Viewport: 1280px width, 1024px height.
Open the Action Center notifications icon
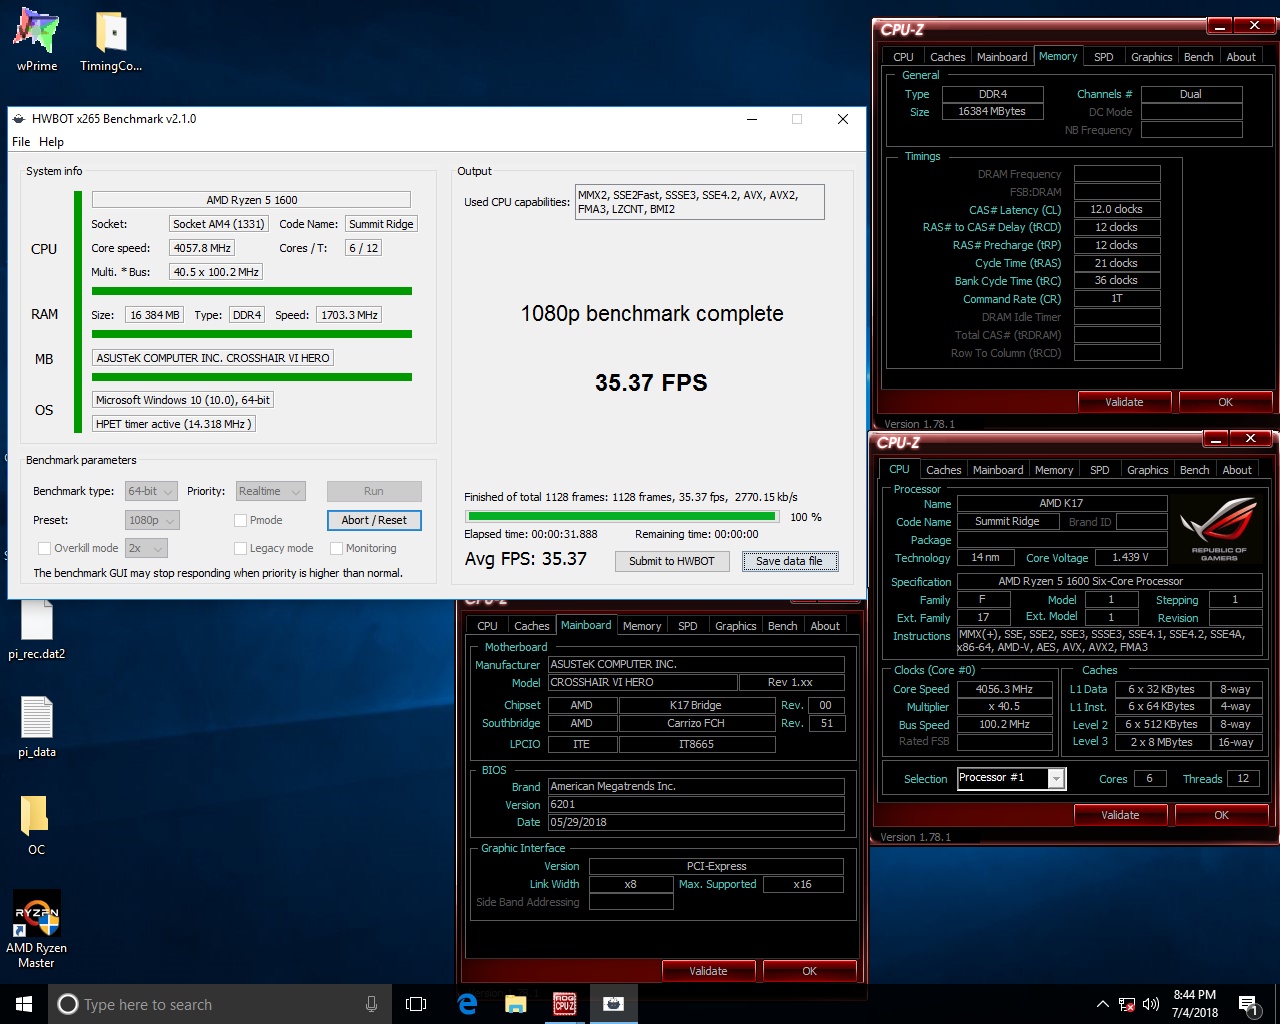(x=1248, y=1004)
